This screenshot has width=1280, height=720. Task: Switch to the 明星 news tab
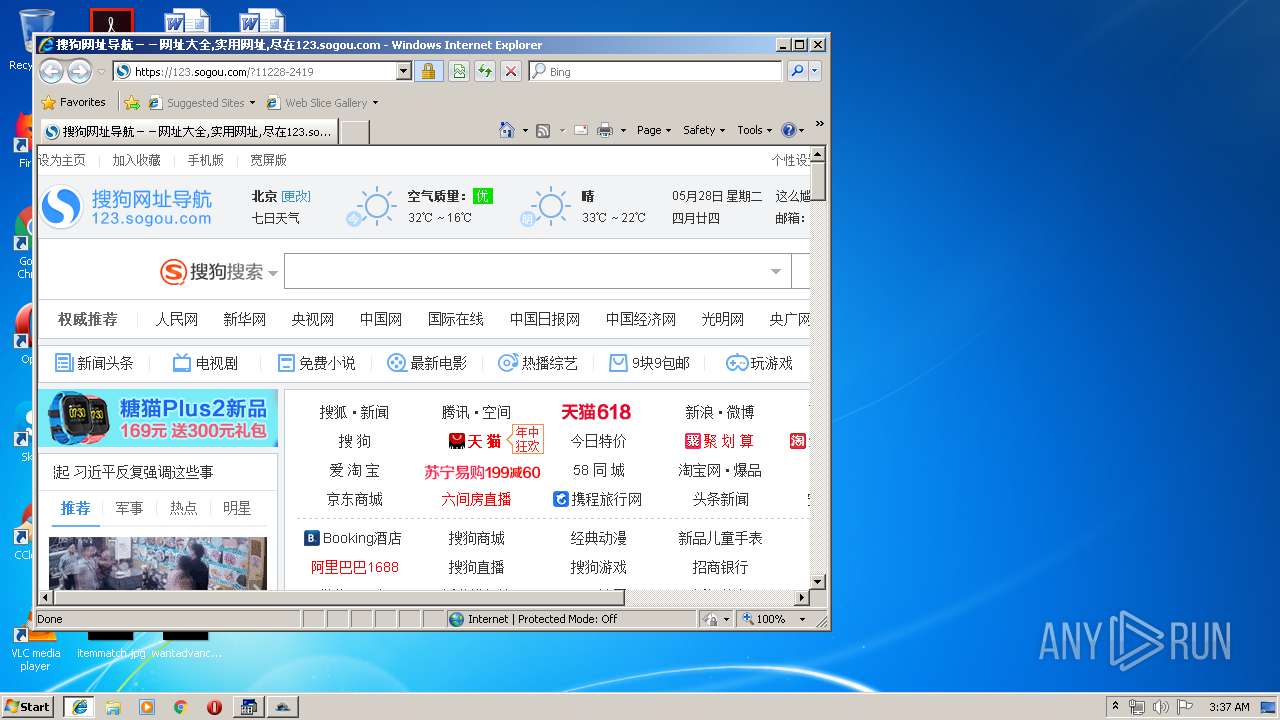pyautogui.click(x=237, y=508)
